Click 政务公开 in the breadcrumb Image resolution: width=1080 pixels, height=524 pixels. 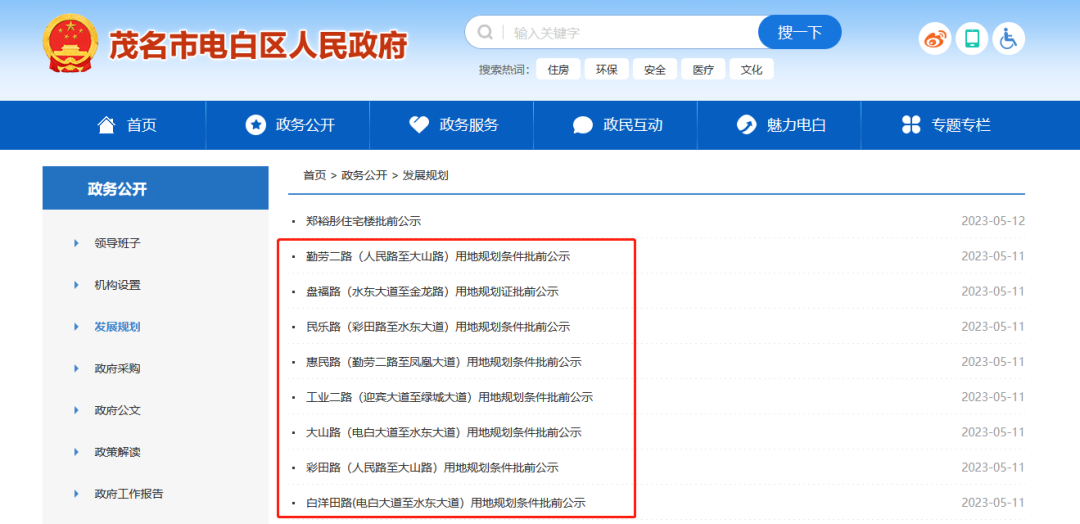[x=364, y=176]
